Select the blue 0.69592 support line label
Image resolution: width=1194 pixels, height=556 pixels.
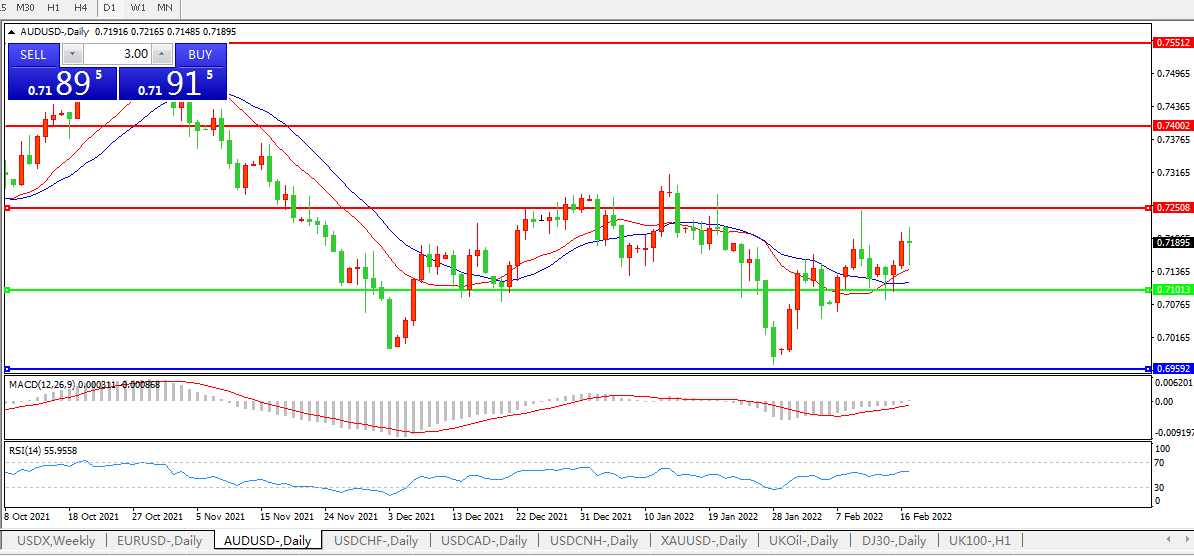point(1172,368)
